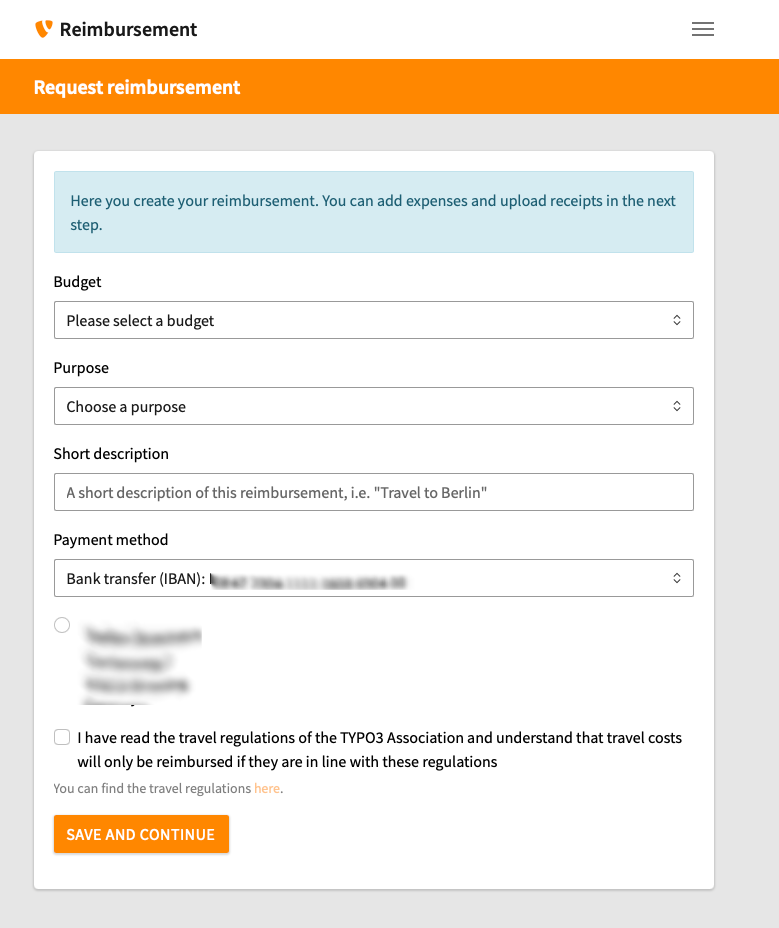The image size is (779, 928).
Task: Open the Payment method dropdown
Action: pos(373,578)
